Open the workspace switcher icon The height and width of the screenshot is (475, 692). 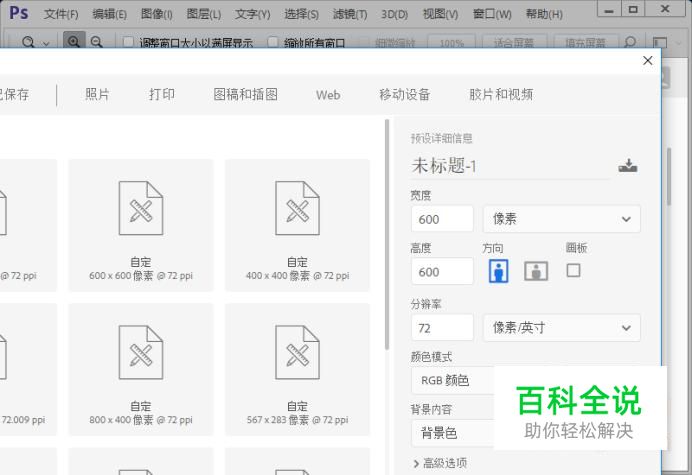click(x=660, y=42)
